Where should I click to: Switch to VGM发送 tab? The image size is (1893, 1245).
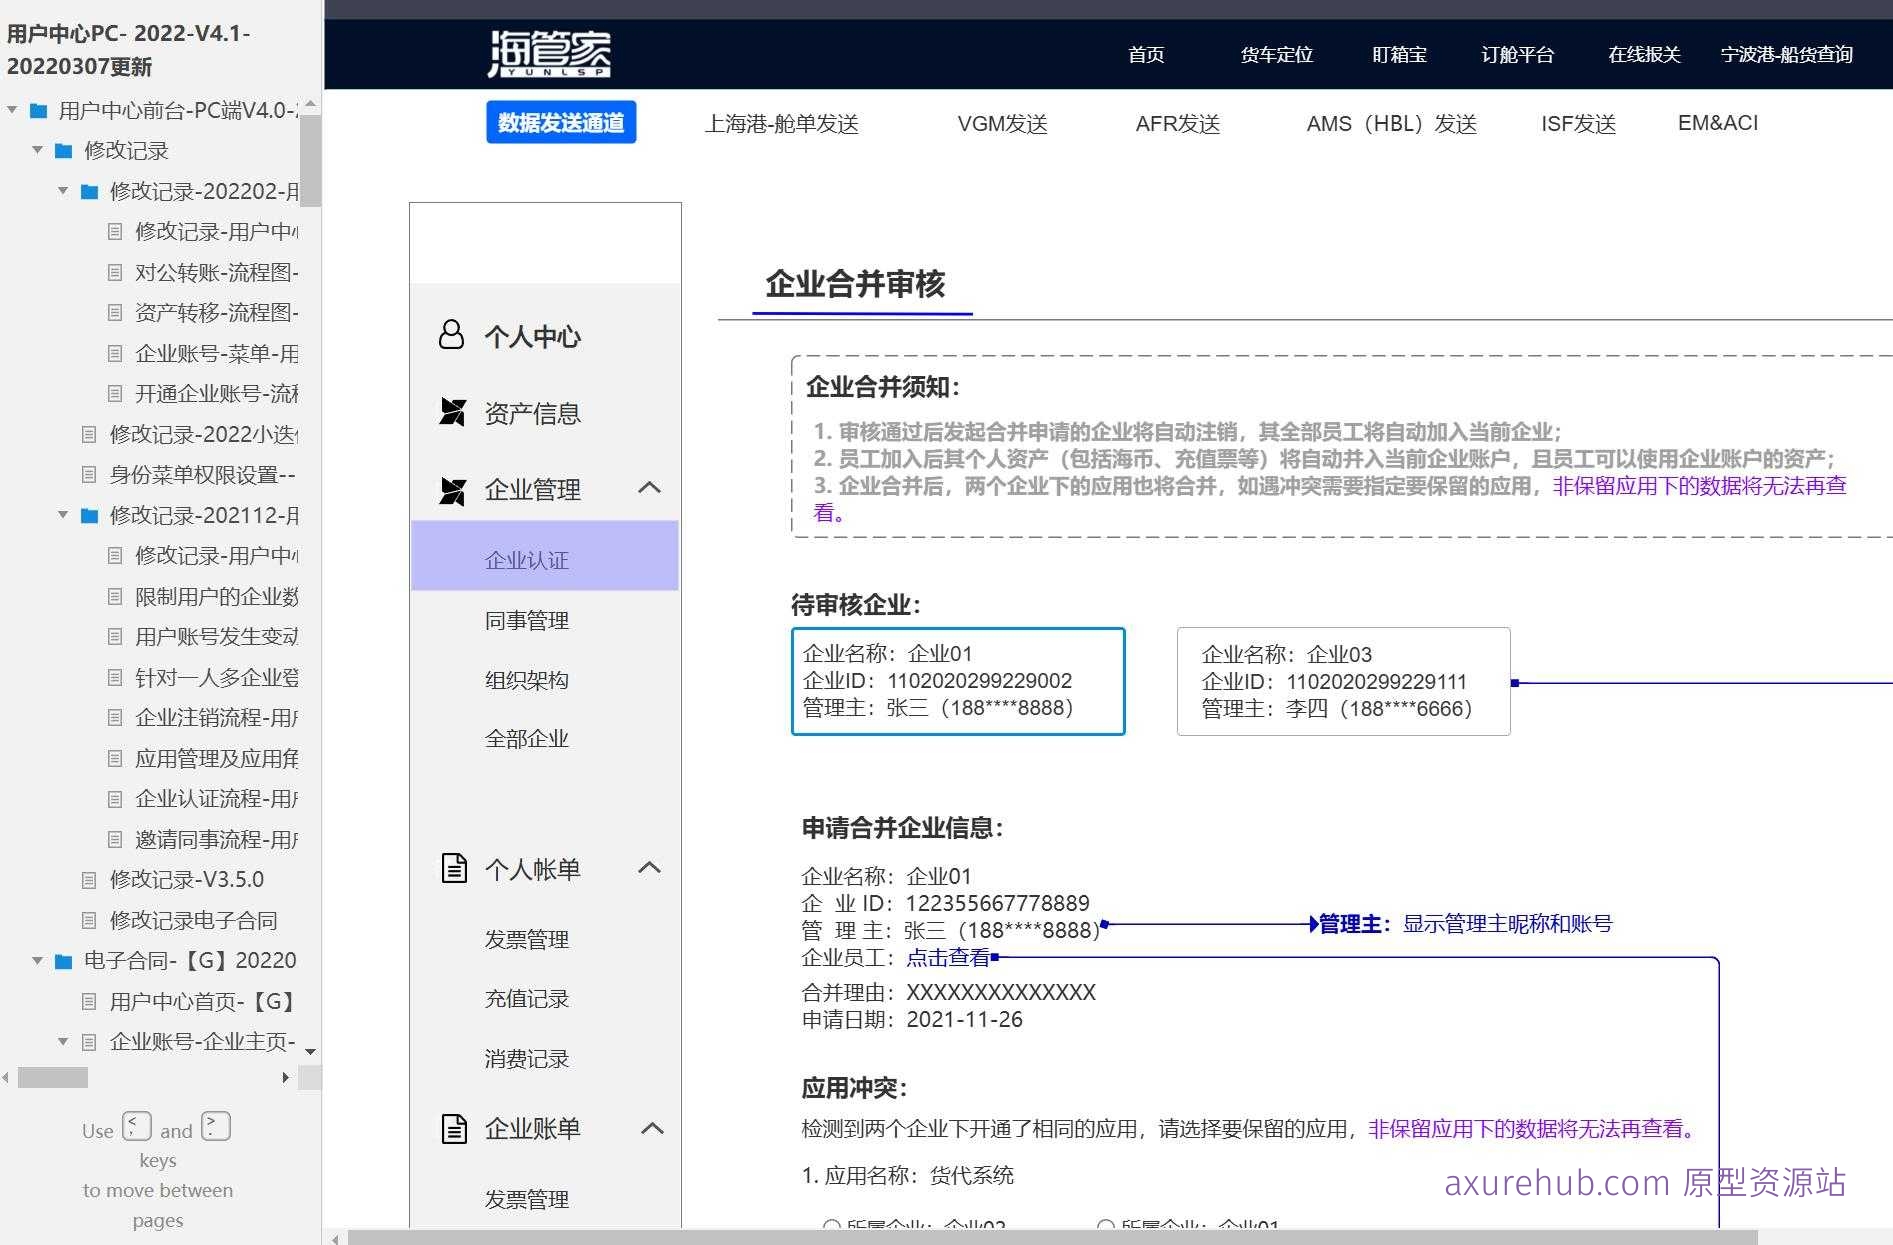pyautogui.click(x=1002, y=124)
